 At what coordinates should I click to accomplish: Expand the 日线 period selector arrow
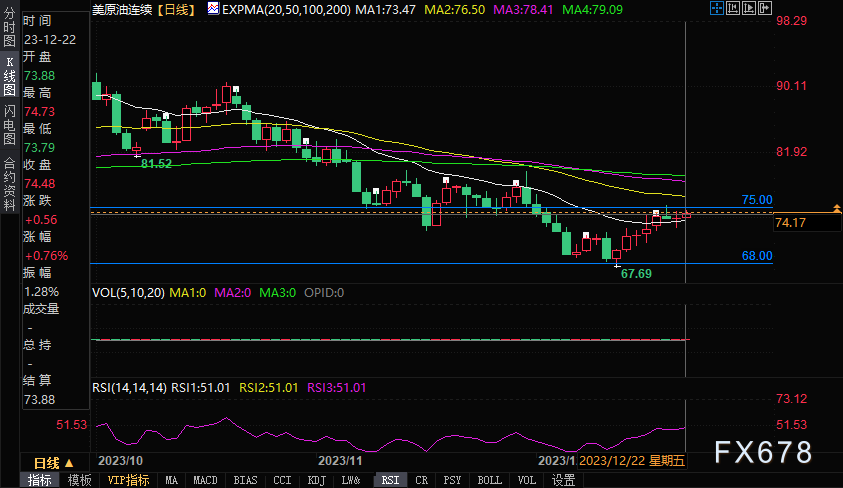tap(69, 463)
